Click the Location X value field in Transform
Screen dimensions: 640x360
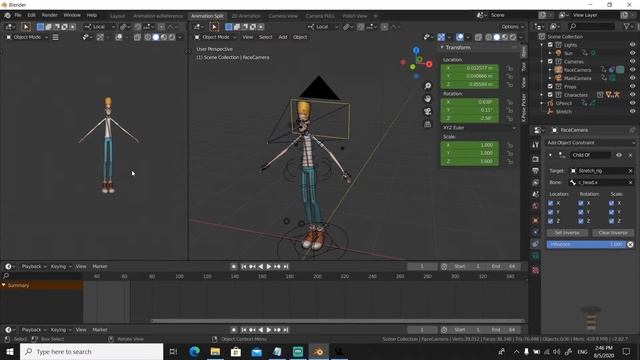coord(469,68)
